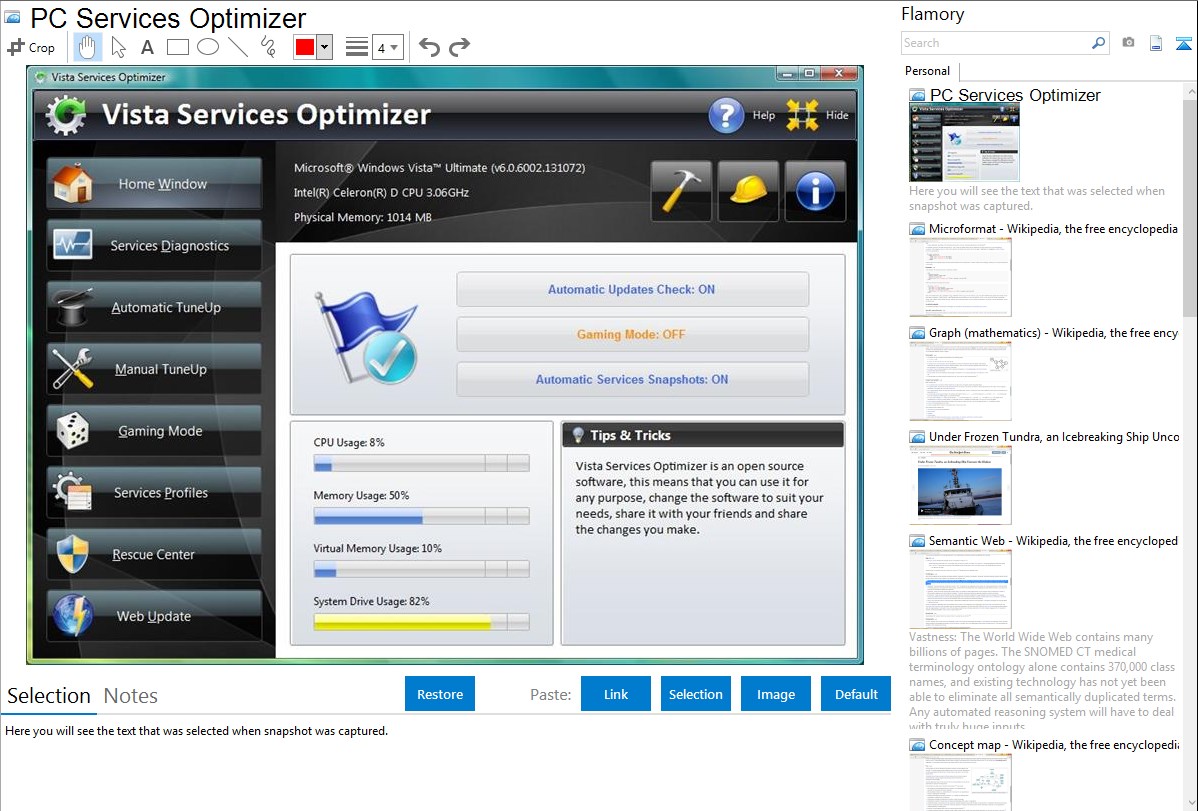Click the page icon beside the camera
1198x811 pixels.
pos(1156,43)
